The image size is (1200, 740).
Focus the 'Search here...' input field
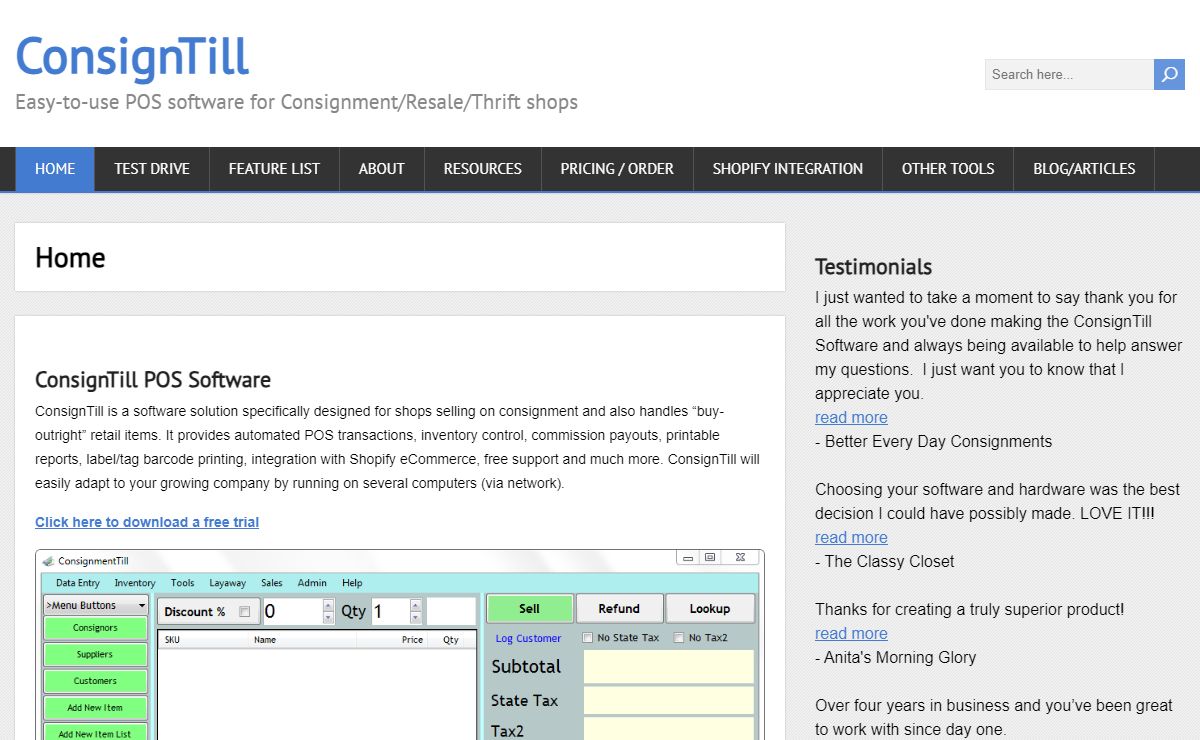(x=1069, y=74)
